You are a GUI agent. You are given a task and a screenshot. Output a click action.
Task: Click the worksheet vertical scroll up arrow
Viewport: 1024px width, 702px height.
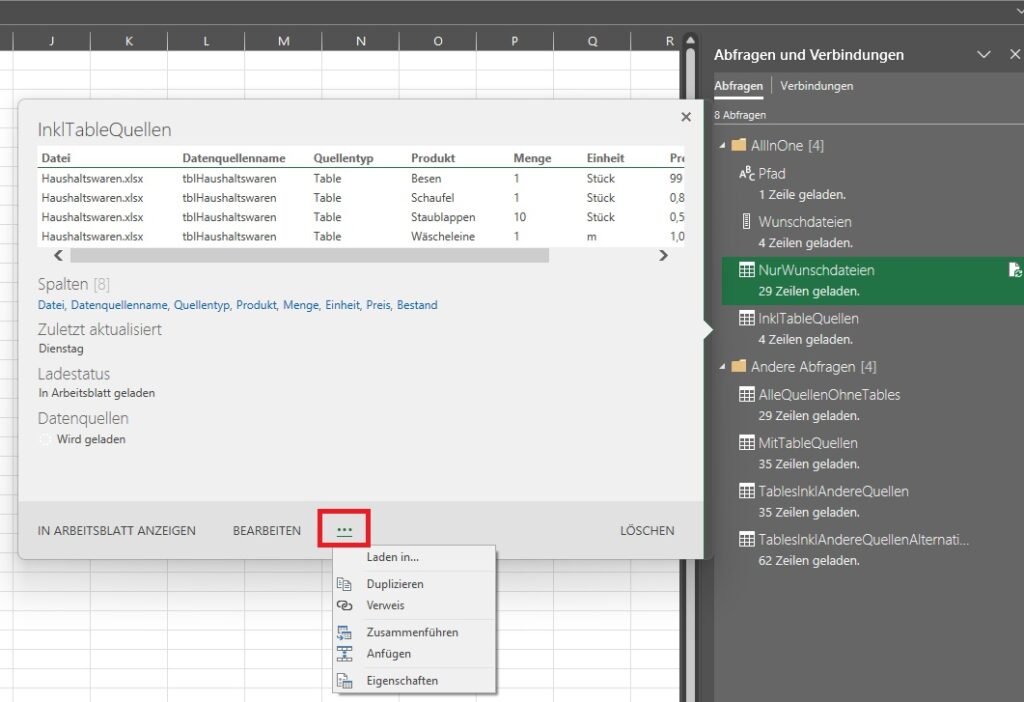690,40
